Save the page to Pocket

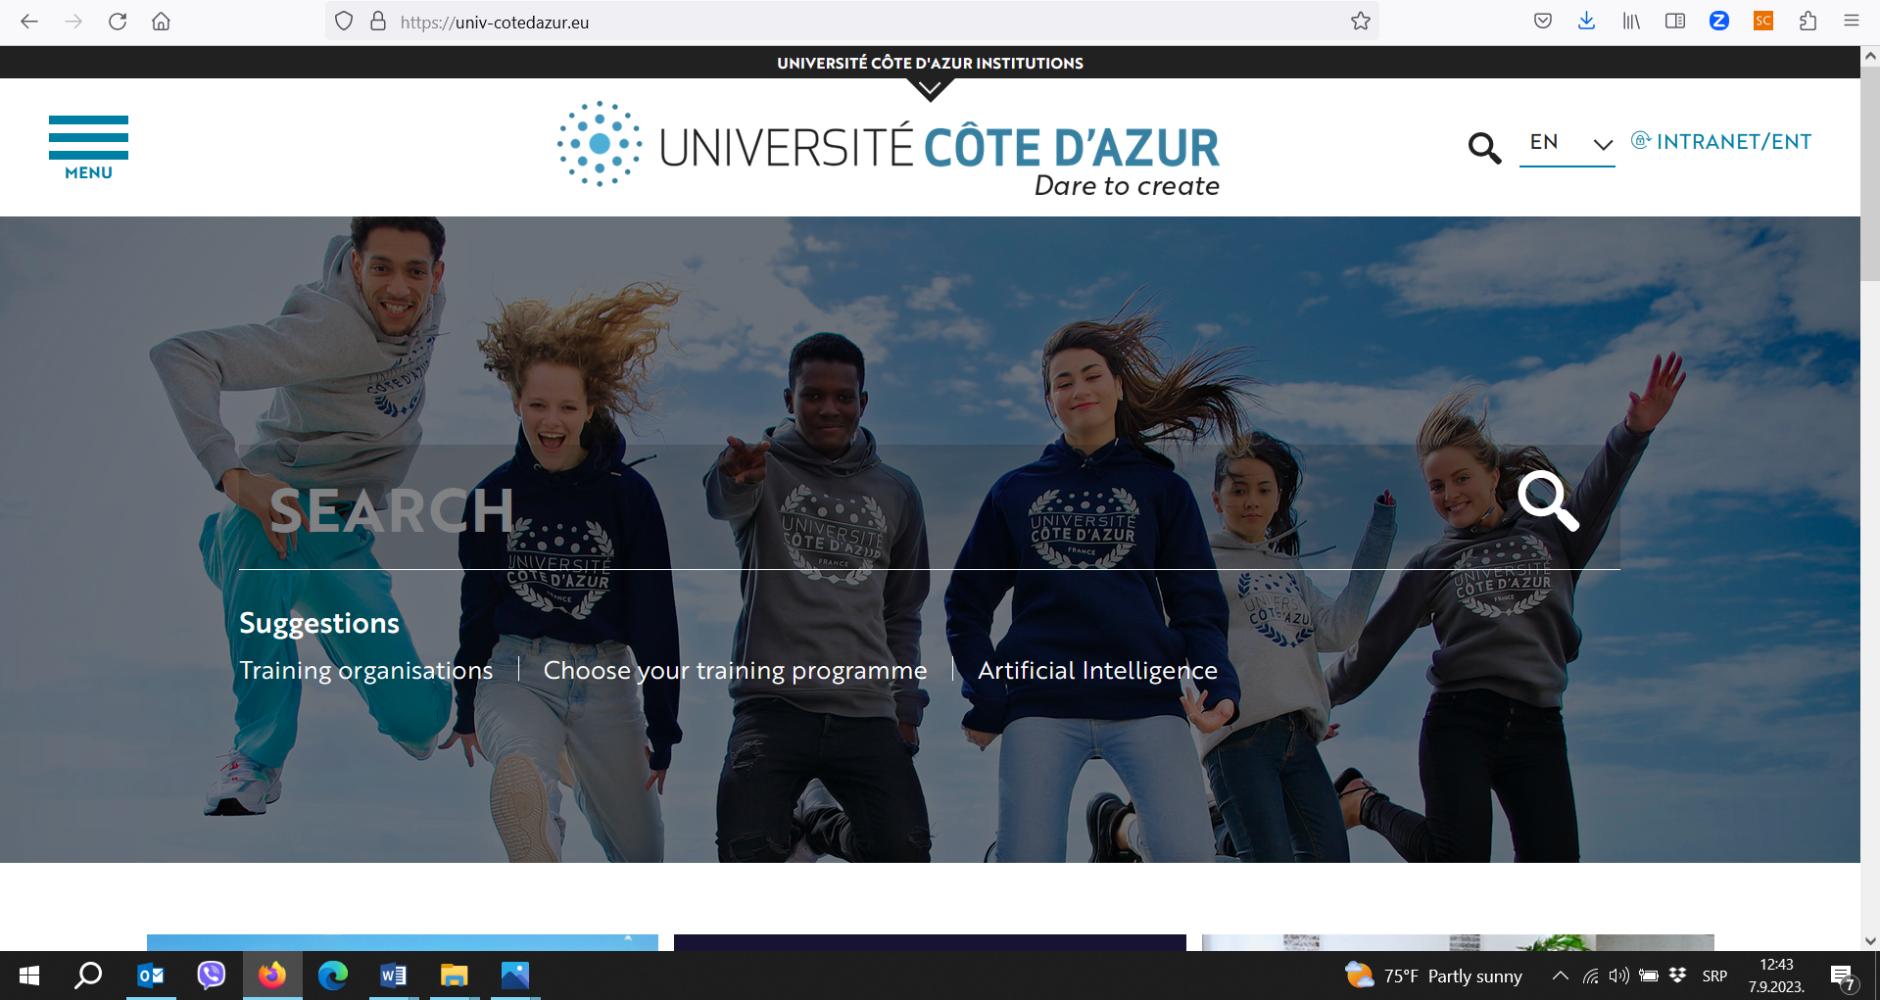[1541, 20]
